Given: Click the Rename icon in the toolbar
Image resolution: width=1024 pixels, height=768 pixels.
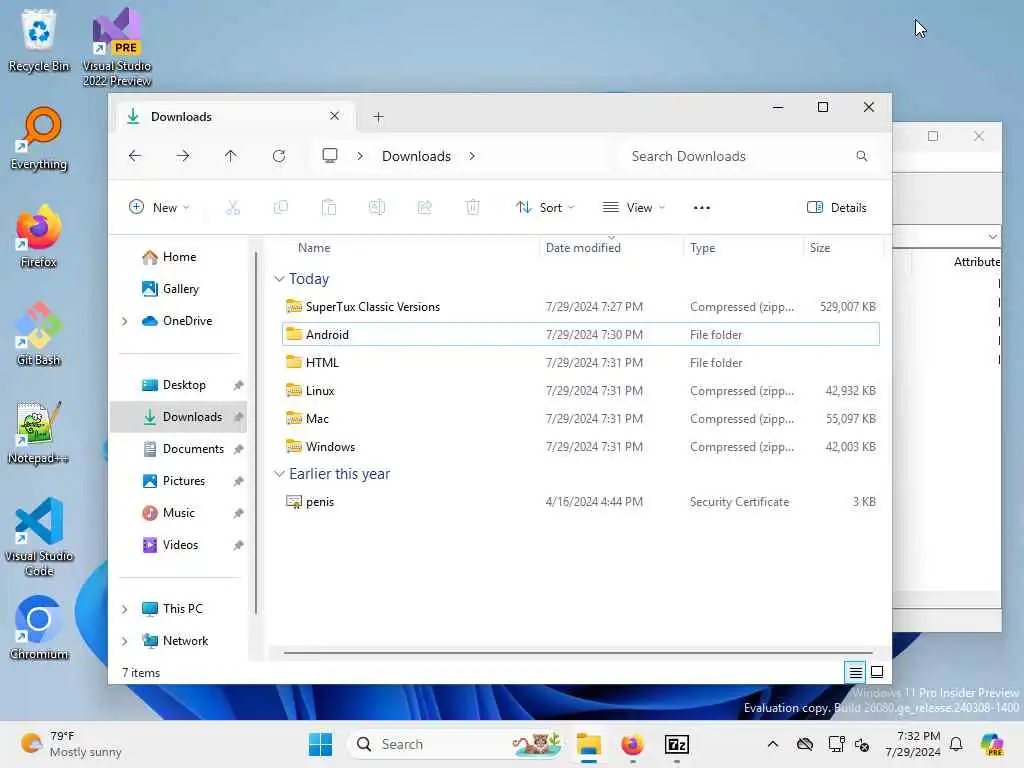Looking at the screenshot, I should coord(377,208).
